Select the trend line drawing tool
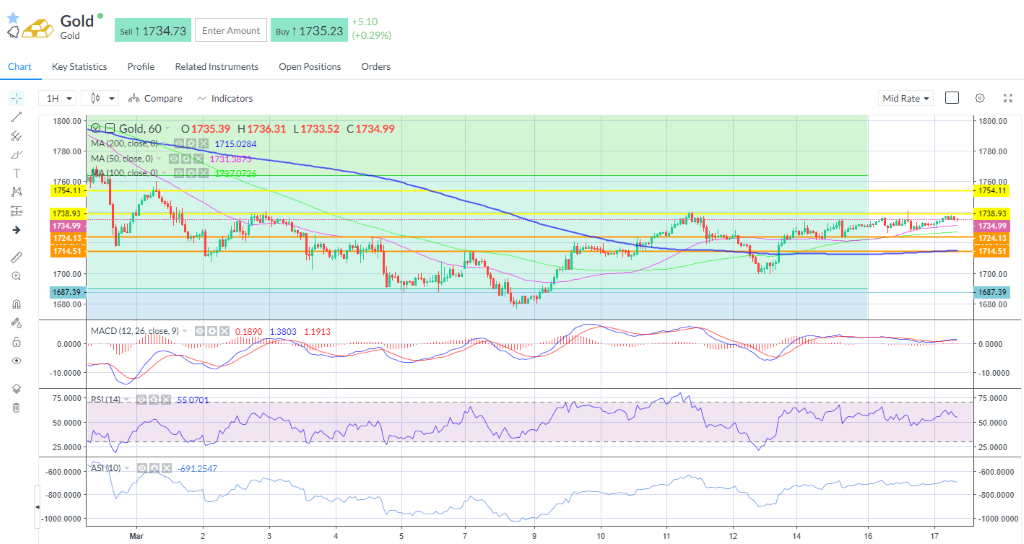The width and height of the screenshot is (1024, 544). (16, 117)
